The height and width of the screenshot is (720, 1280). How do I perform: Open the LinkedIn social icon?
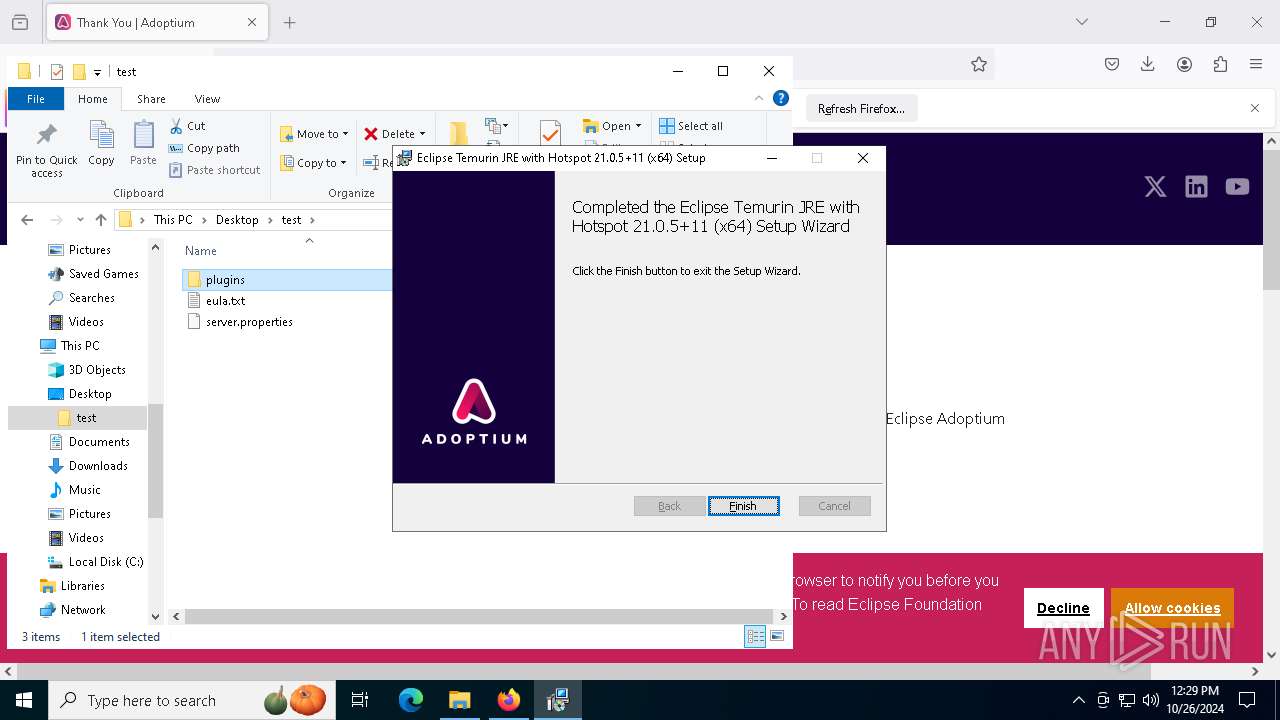[x=1196, y=187]
